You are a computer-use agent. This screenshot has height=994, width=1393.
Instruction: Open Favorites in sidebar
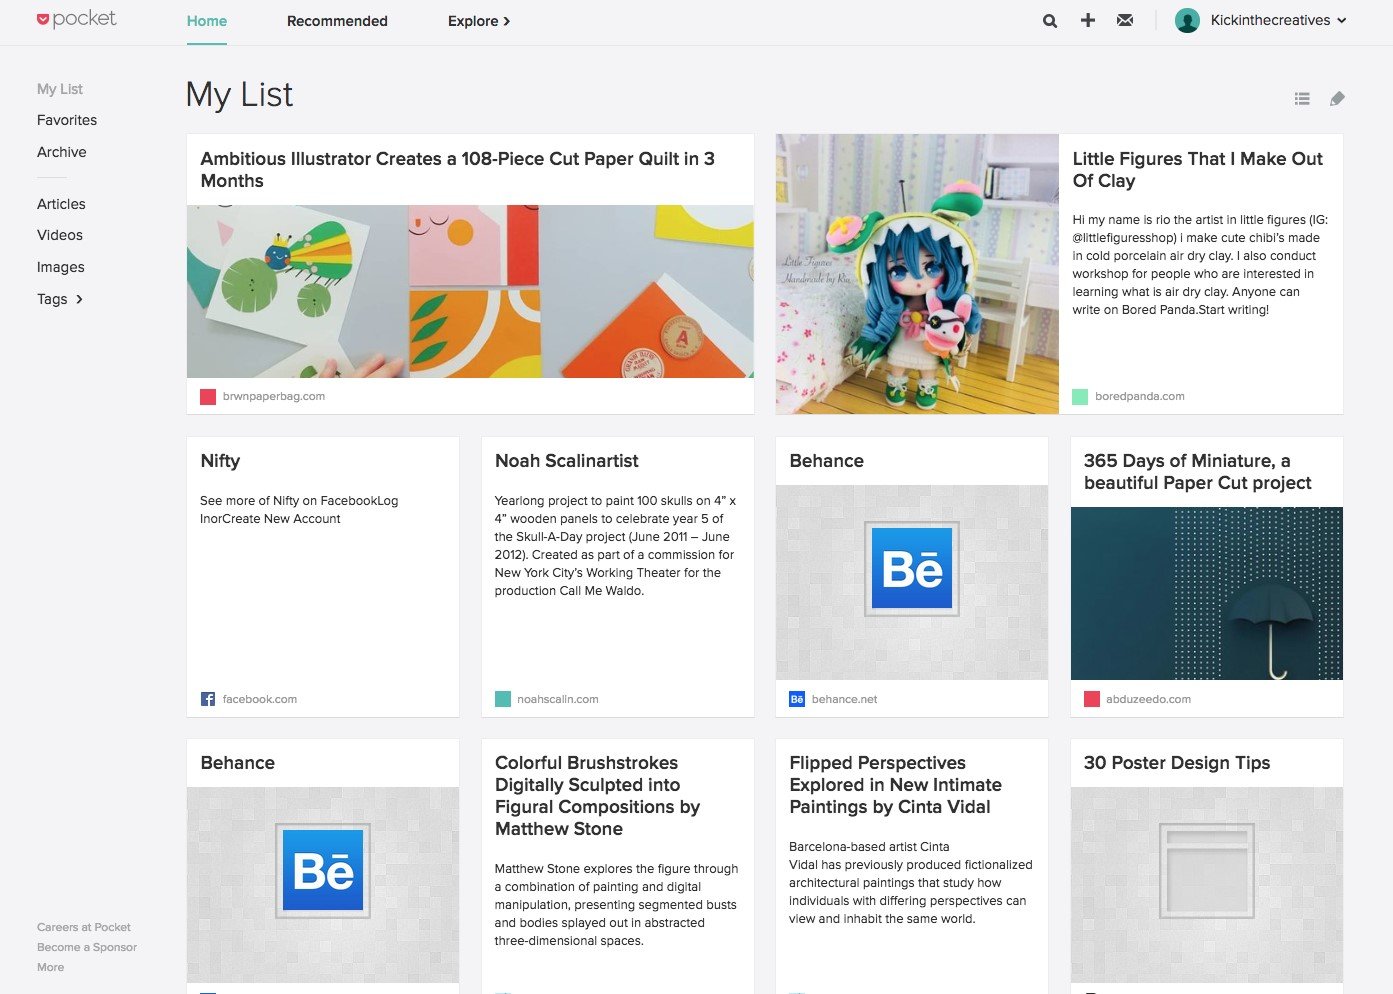pos(67,120)
